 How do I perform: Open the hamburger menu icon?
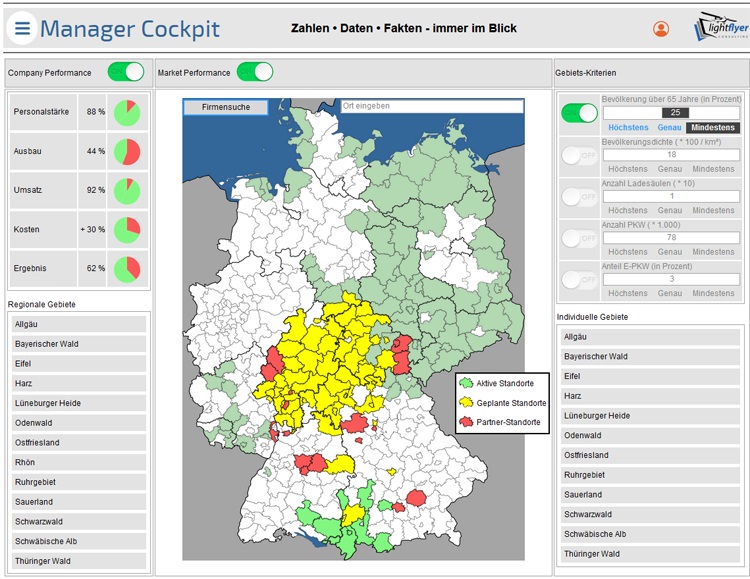[x=22, y=28]
